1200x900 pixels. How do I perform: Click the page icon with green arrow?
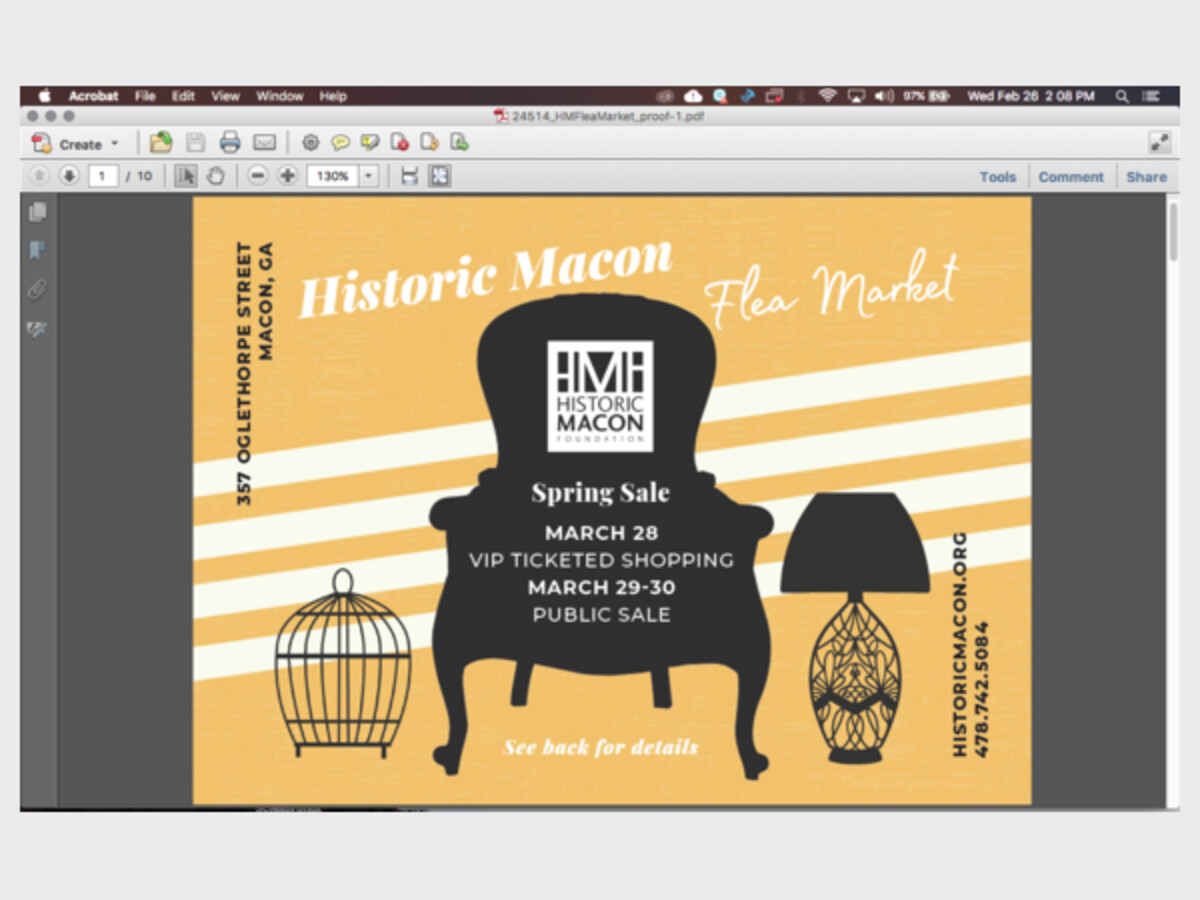tap(460, 143)
